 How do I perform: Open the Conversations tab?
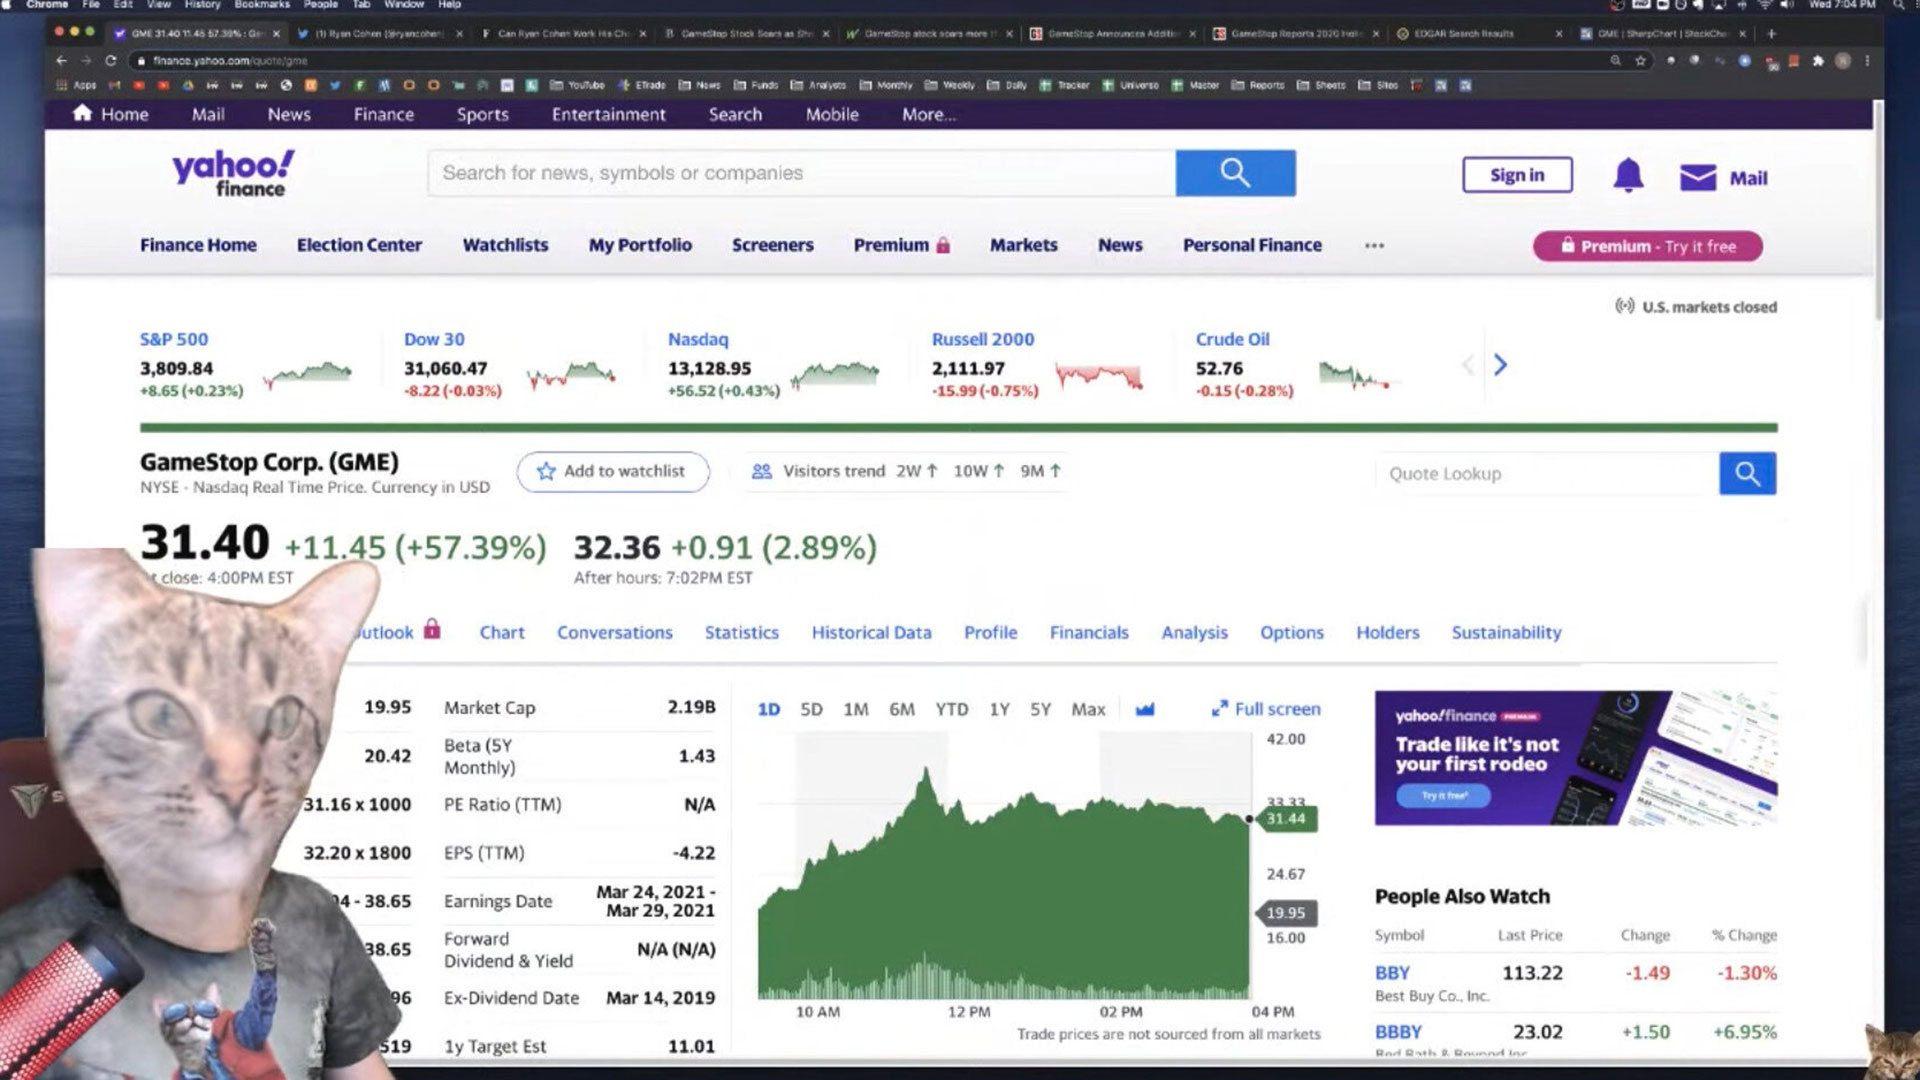click(x=615, y=632)
